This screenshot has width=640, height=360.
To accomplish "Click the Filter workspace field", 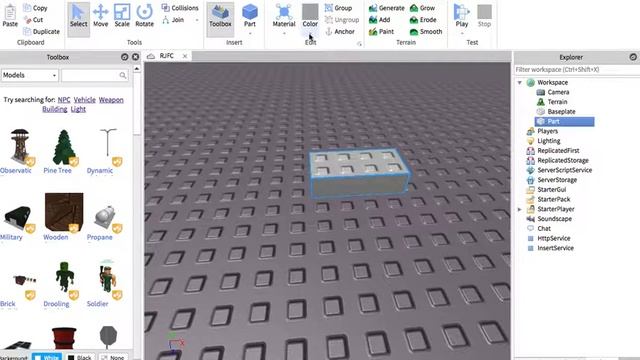I will pos(576,70).
